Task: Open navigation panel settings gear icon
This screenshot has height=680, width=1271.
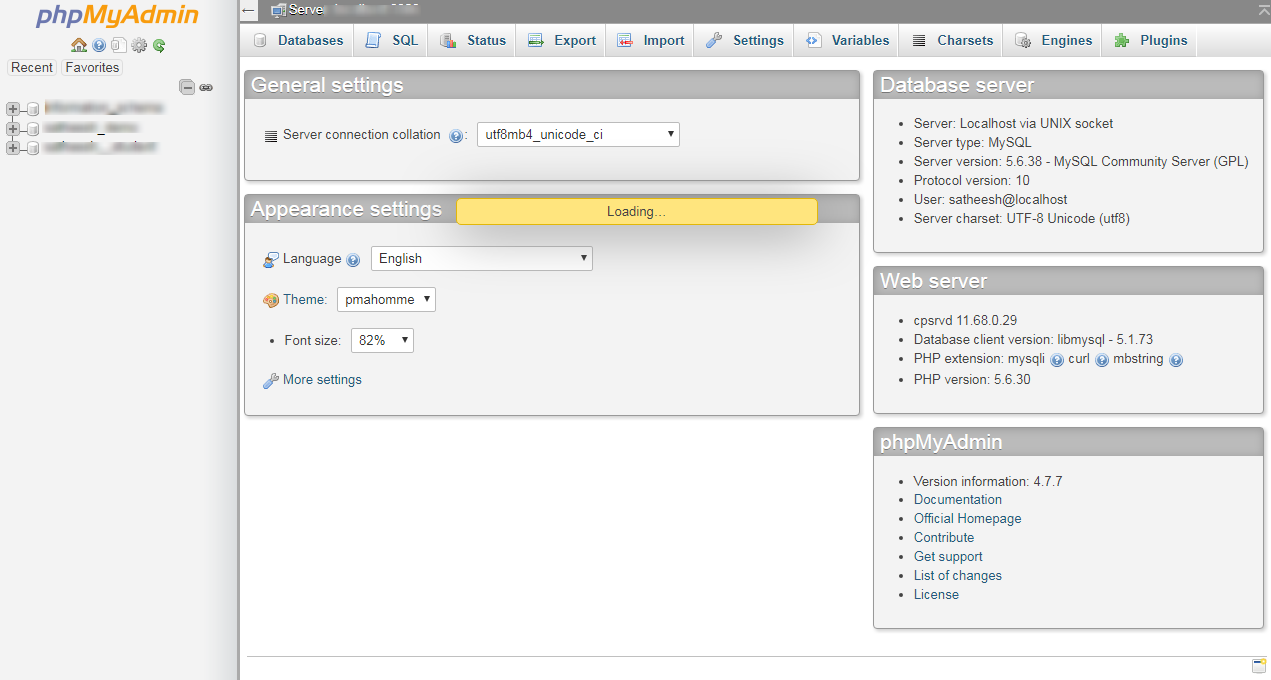Action: pos(139,45)
